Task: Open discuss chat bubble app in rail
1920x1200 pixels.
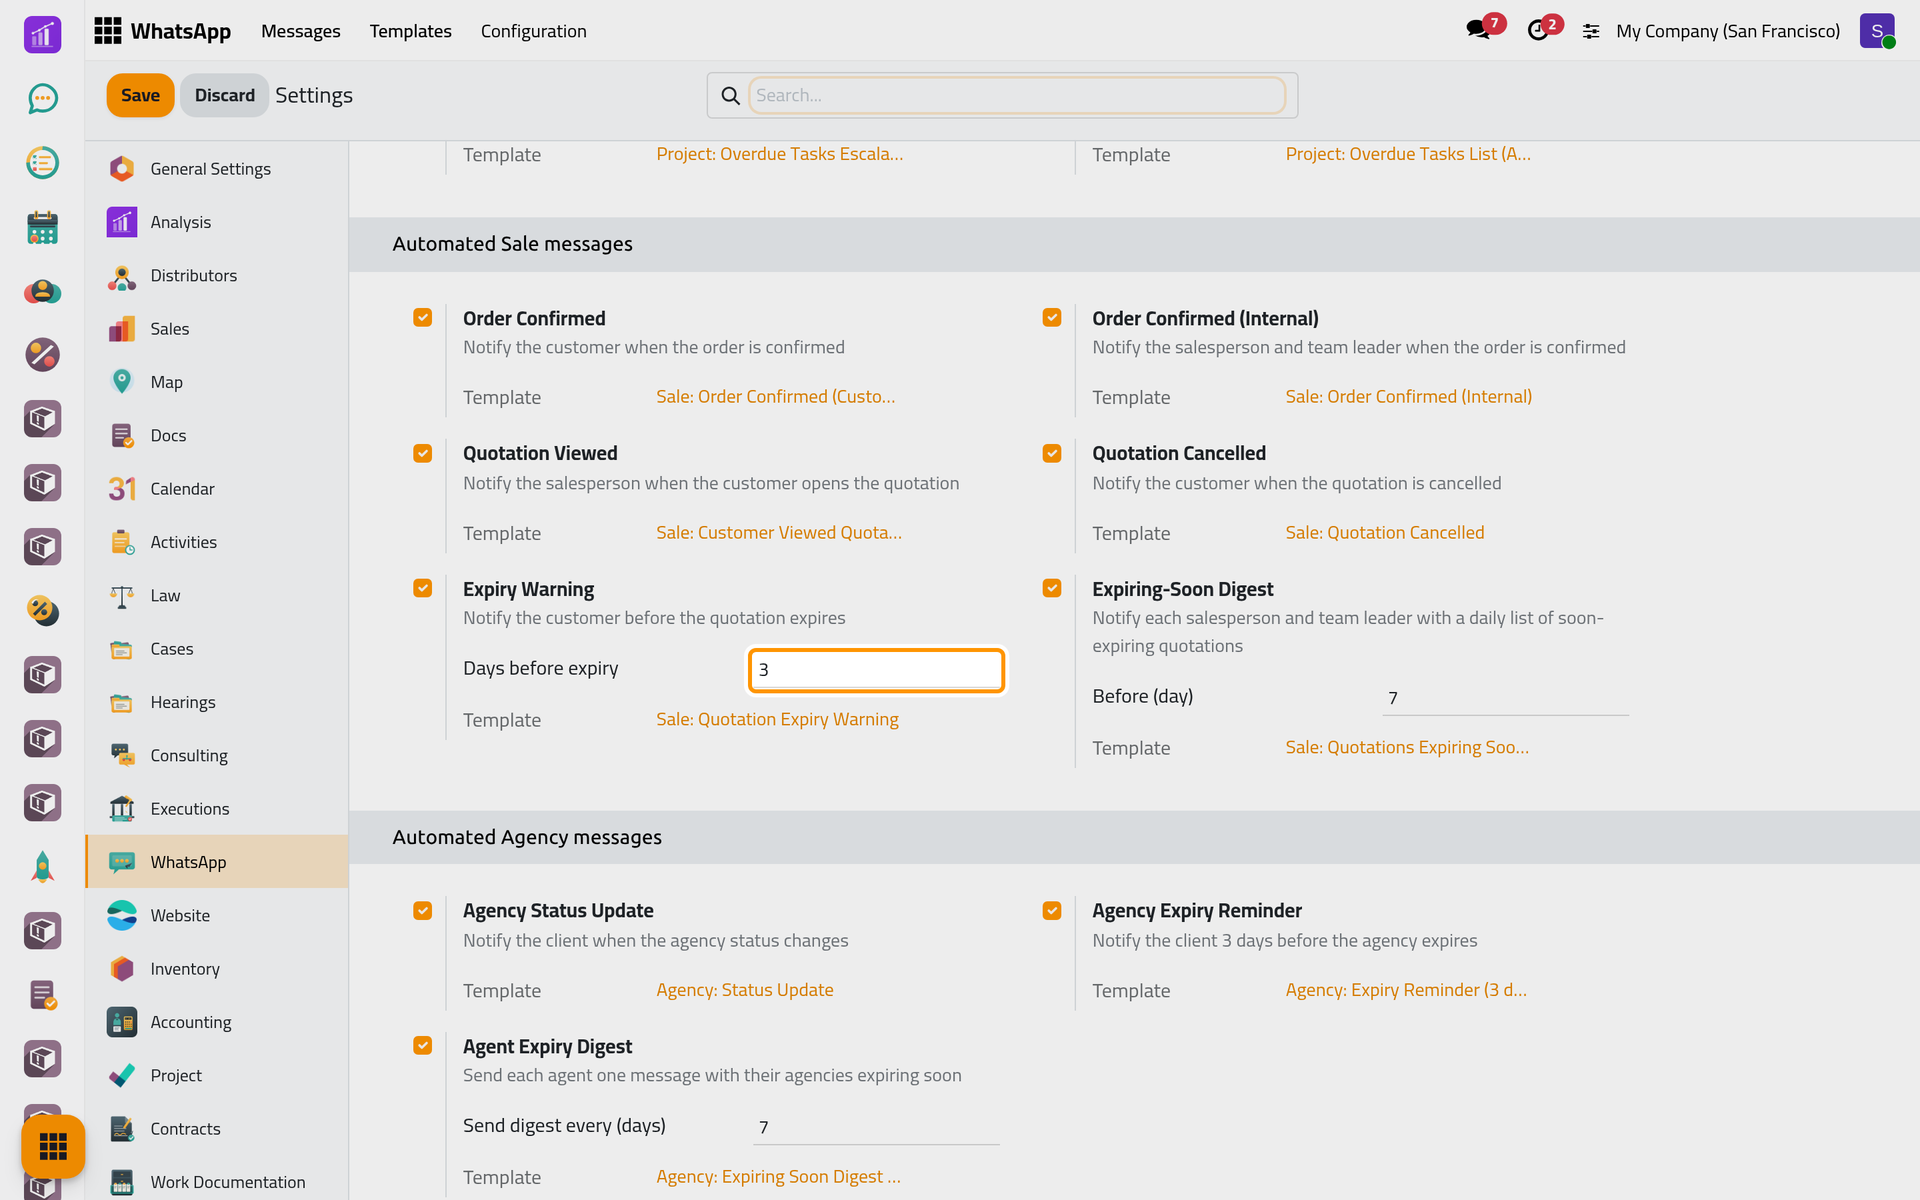Action: click(42, 98)
